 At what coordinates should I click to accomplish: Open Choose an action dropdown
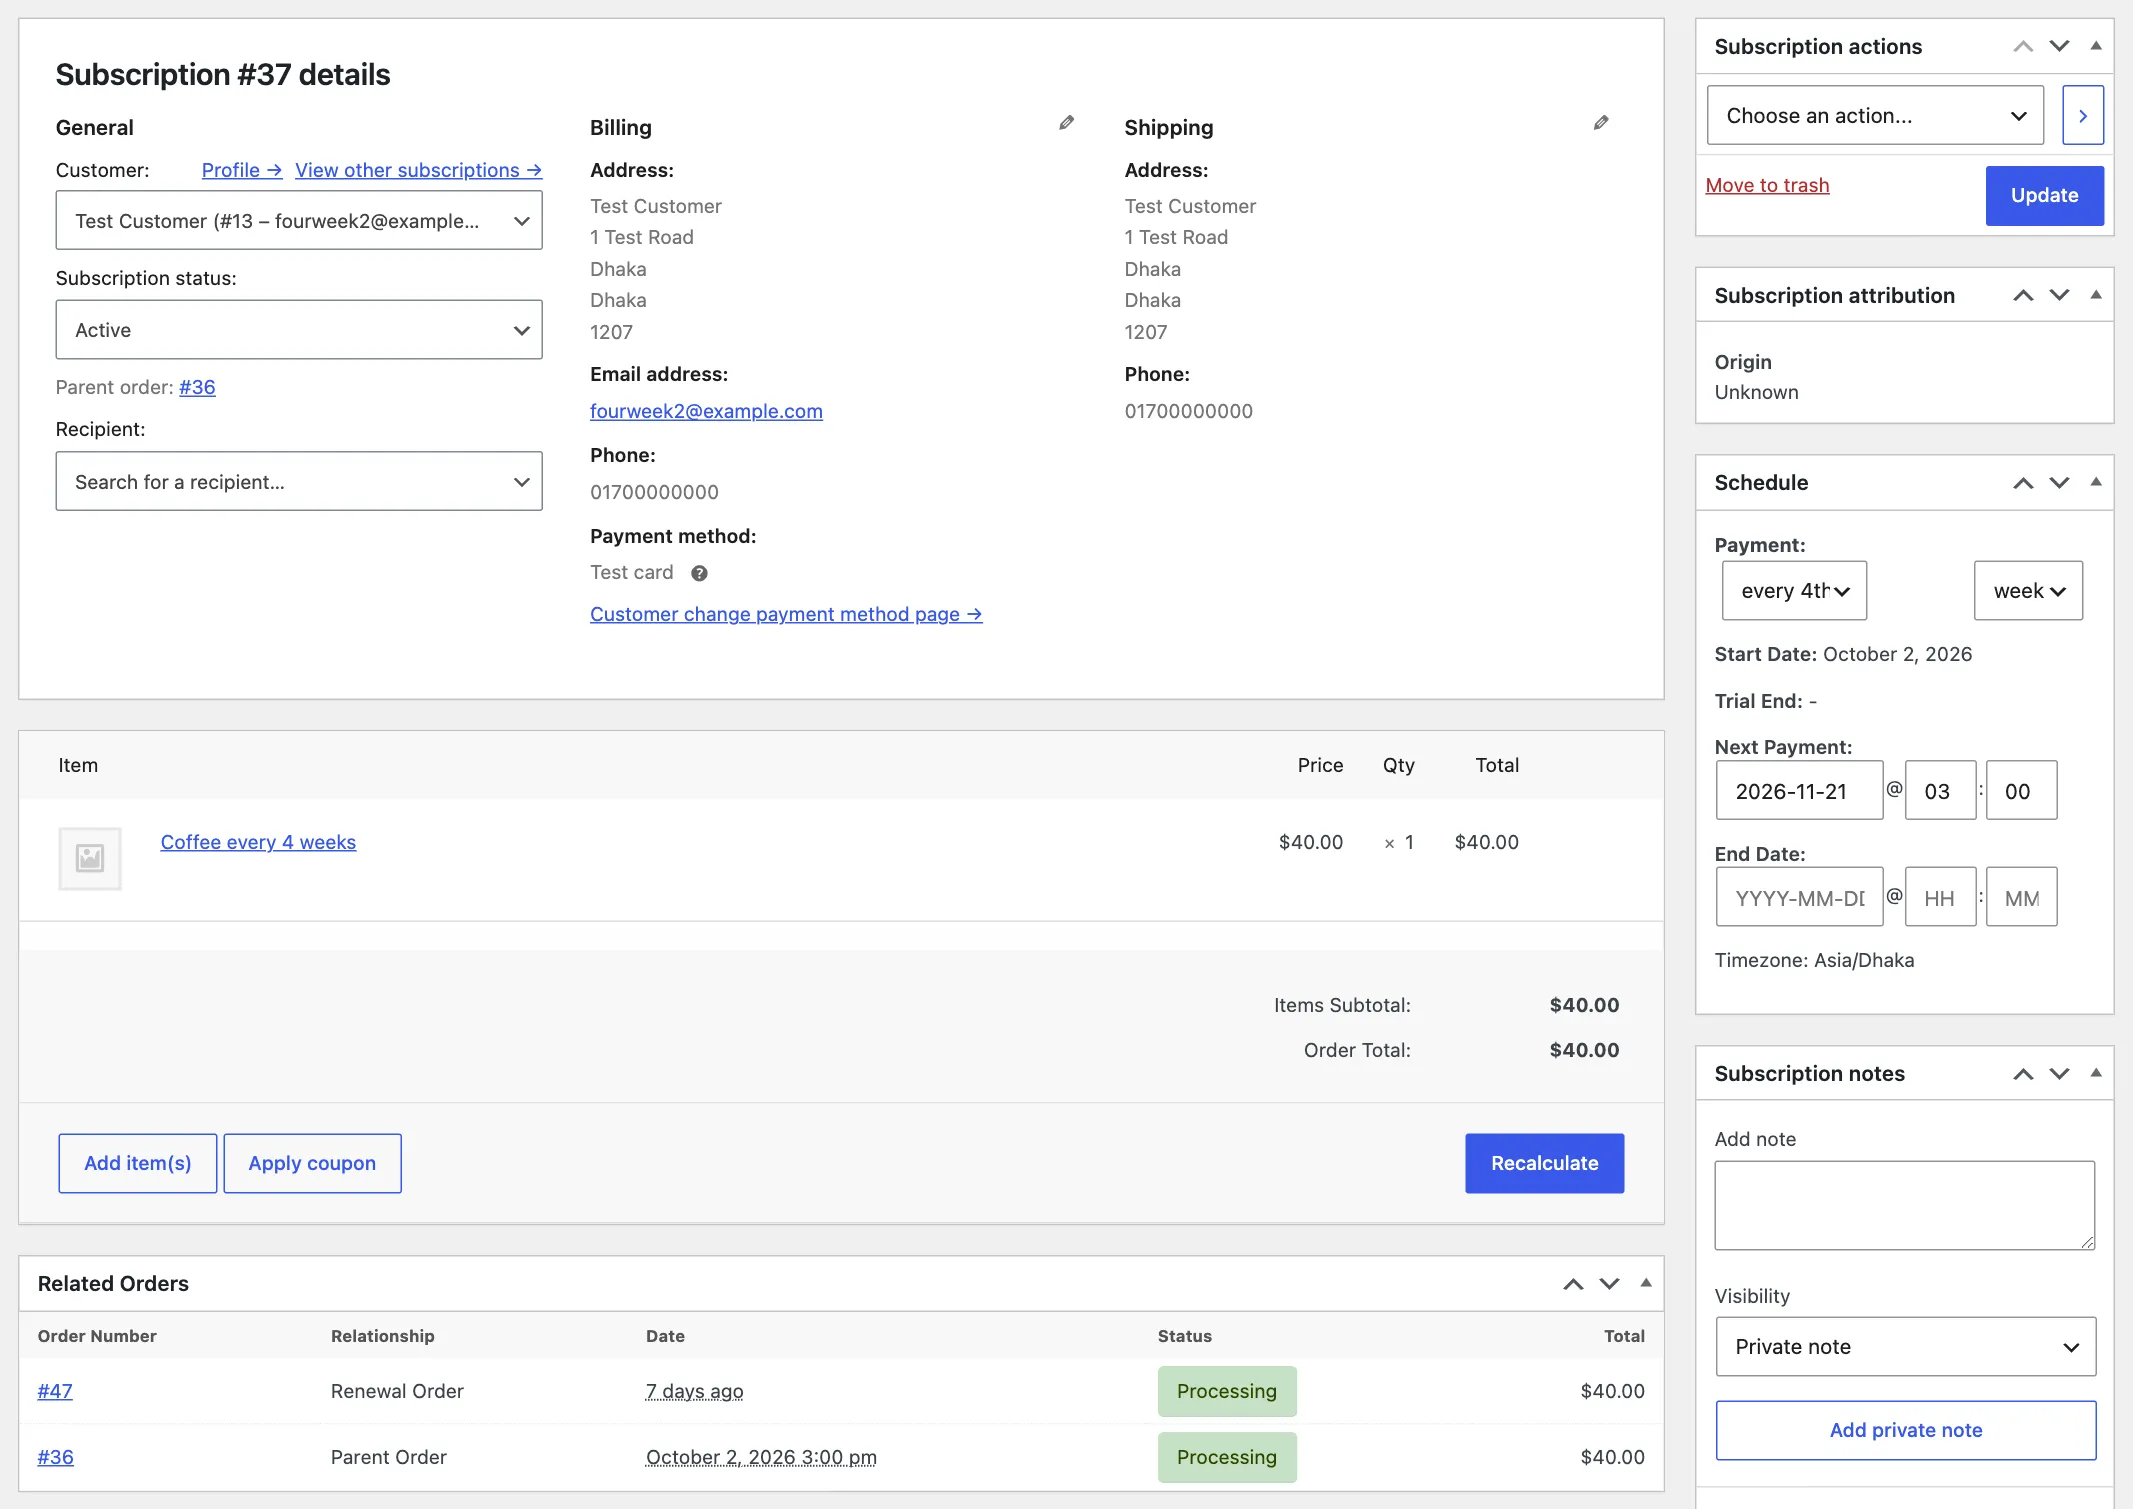1875,115
